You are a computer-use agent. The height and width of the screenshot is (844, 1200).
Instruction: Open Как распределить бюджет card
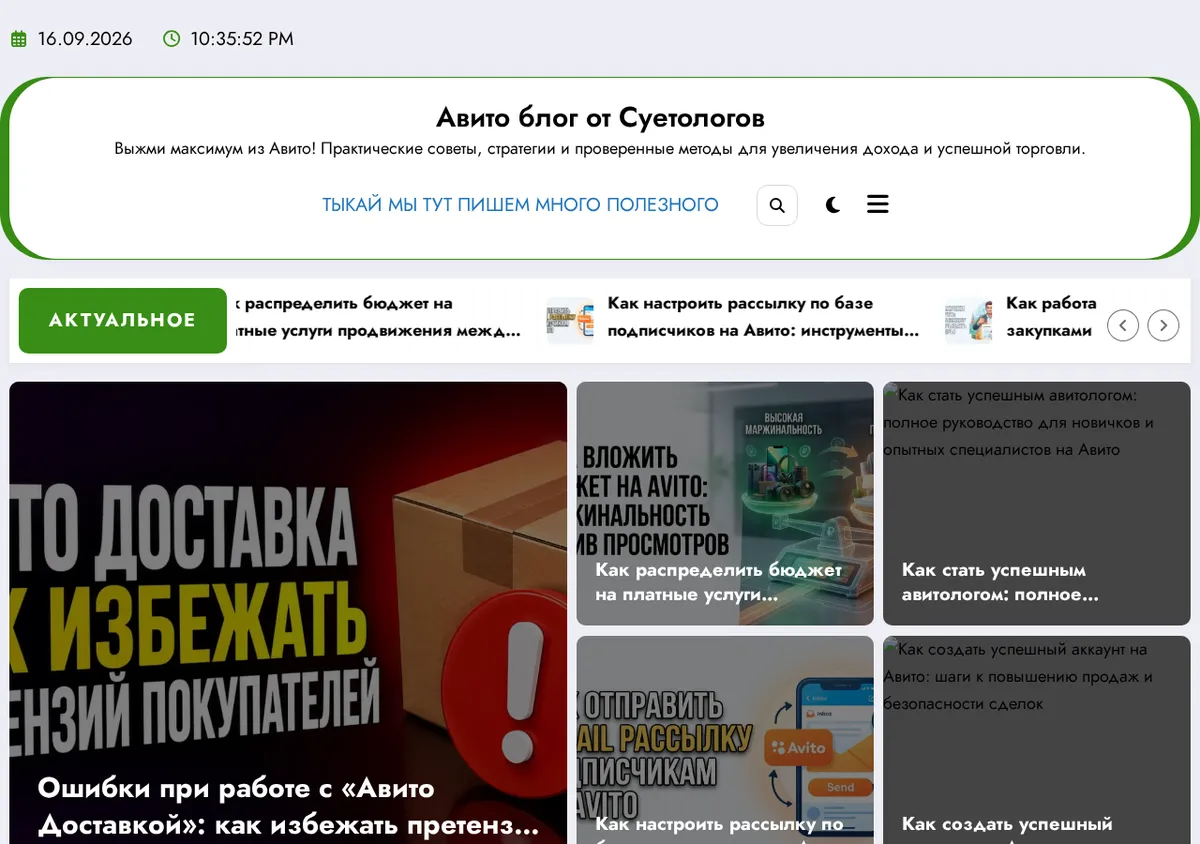pyautogui.click(x=725, y=504)
